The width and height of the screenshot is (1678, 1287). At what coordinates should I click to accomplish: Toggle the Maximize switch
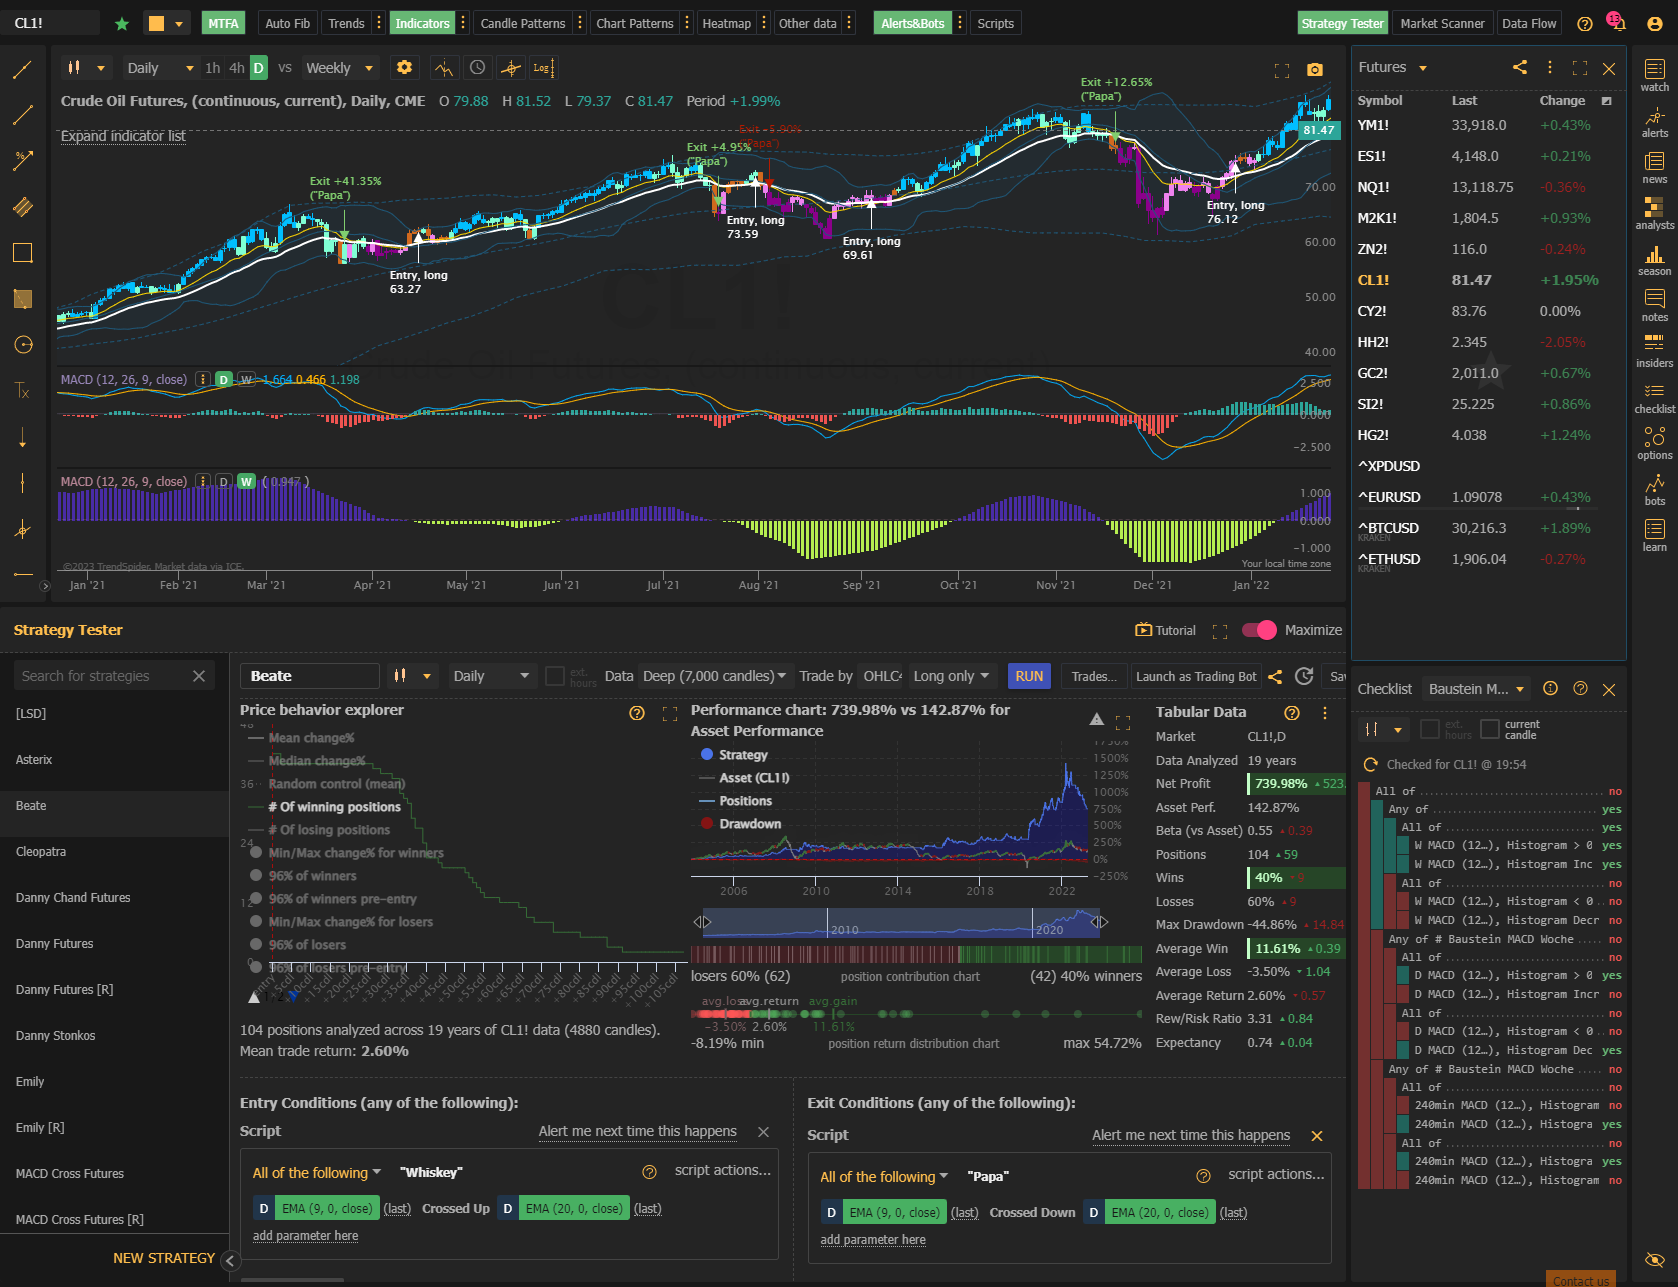coord(1260,630)
